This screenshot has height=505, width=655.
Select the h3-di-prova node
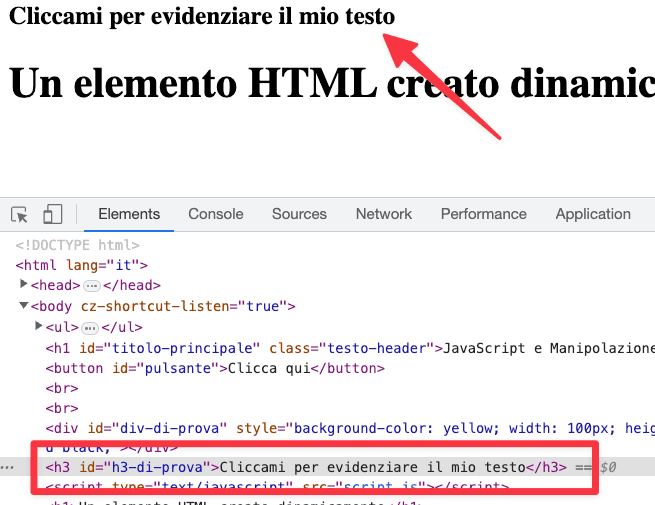tap(306, 467)
